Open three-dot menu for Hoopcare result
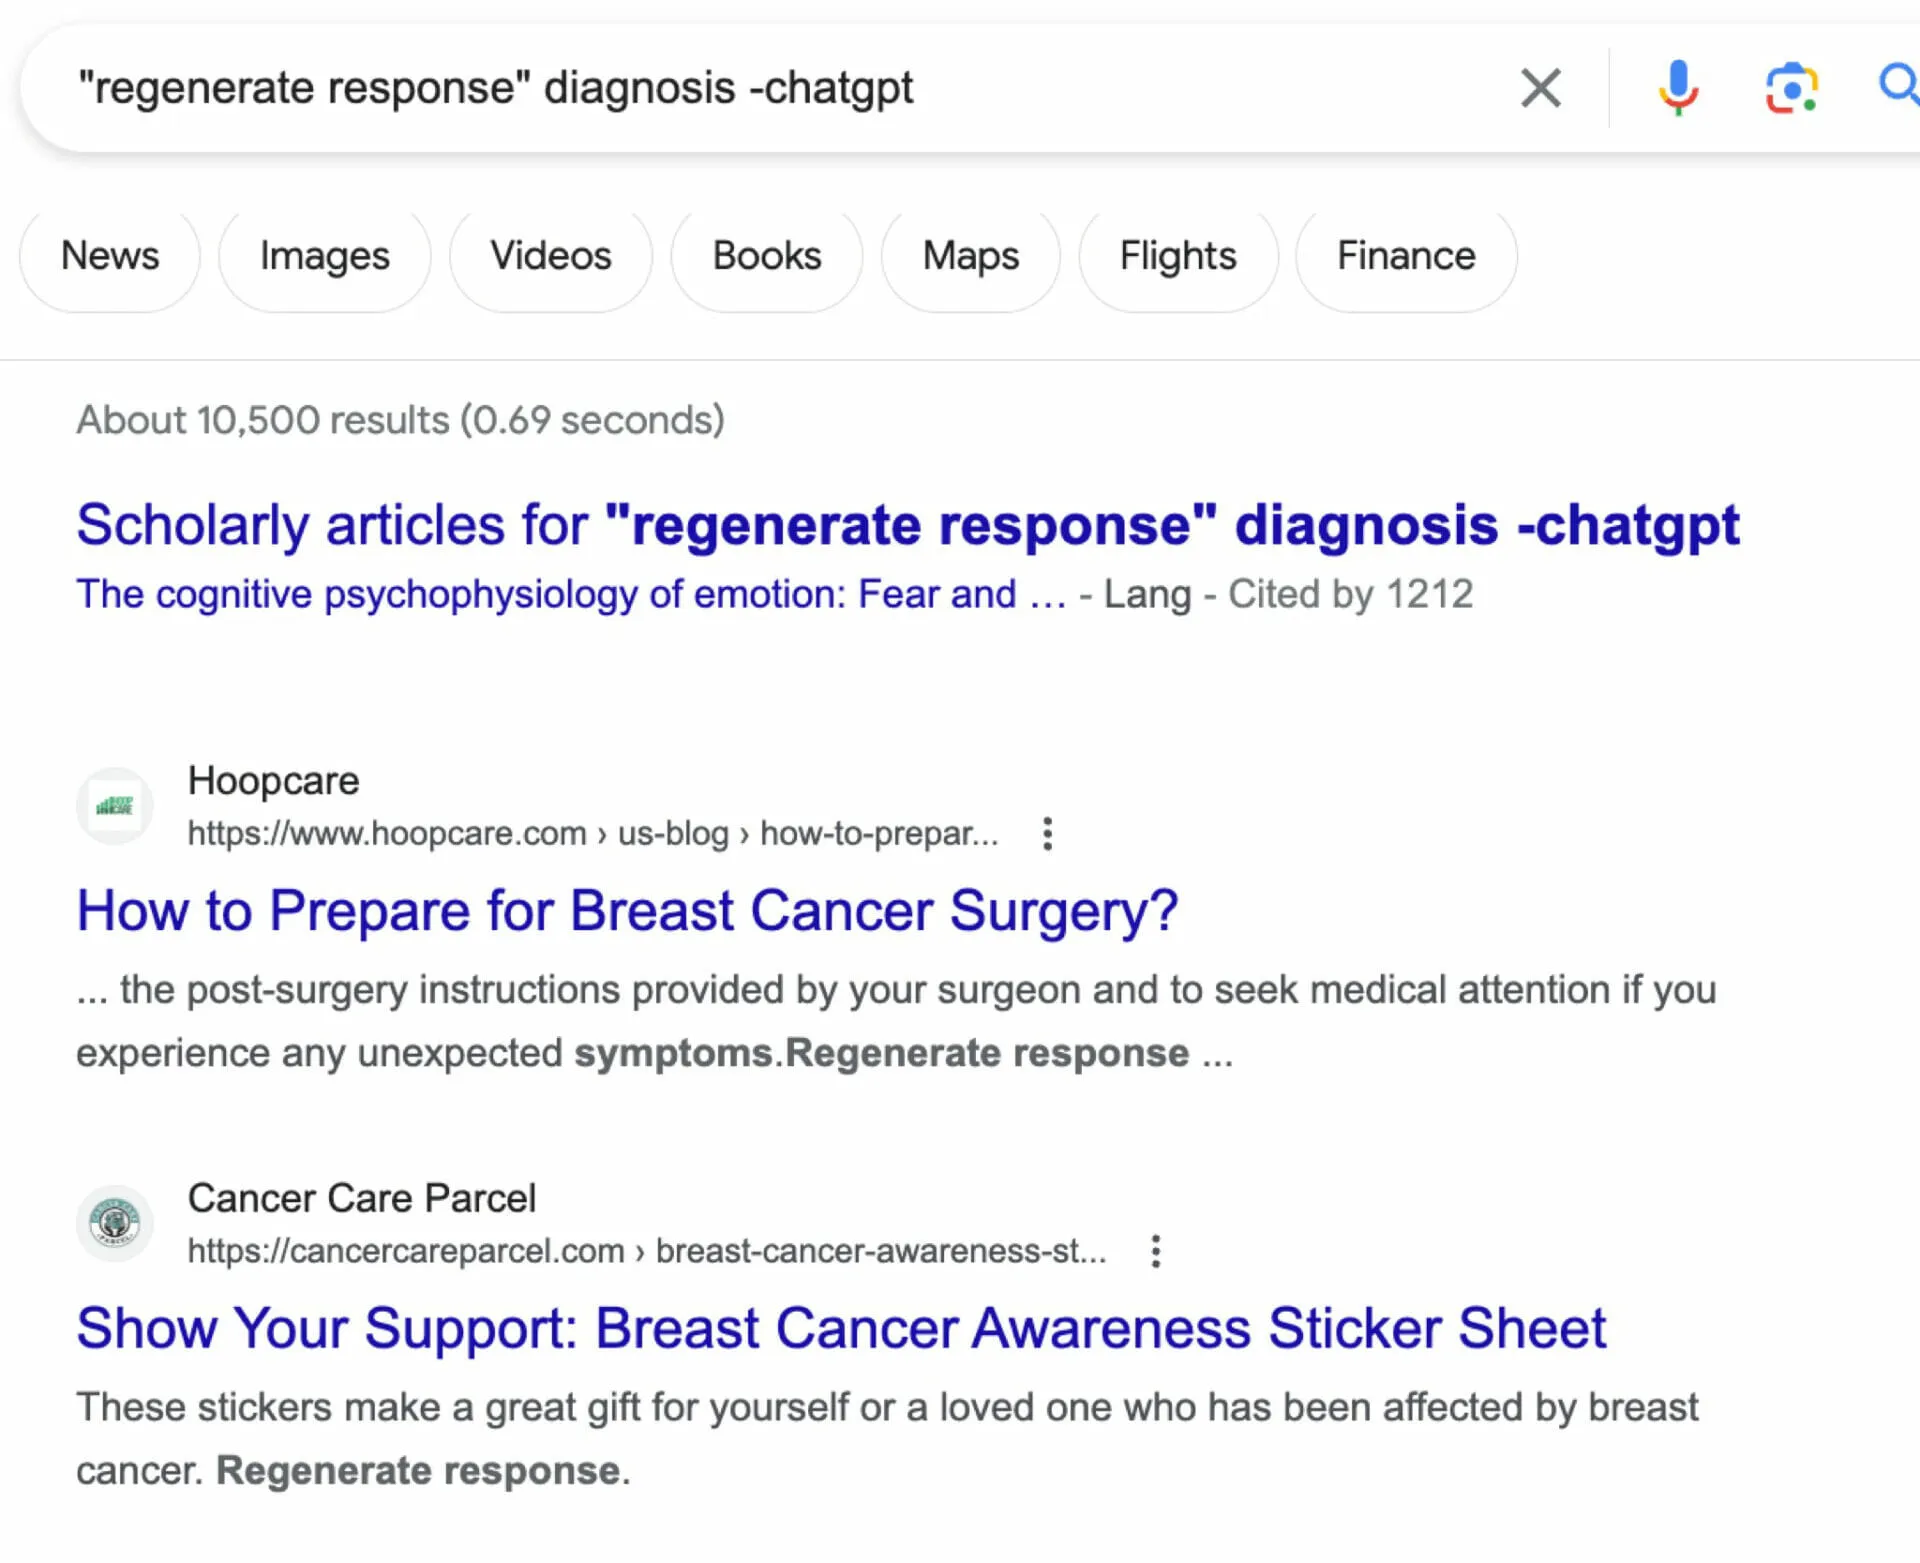 1047,833
